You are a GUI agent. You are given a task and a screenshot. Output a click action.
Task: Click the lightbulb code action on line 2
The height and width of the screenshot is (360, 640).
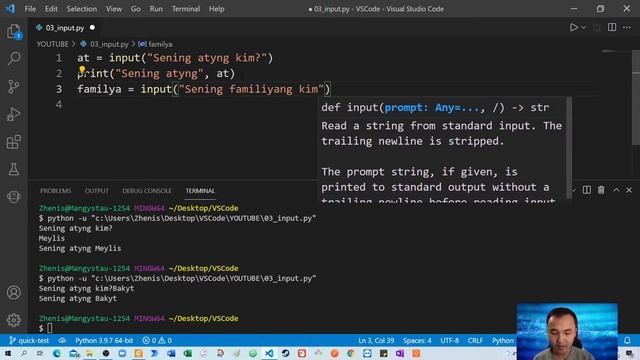(82, 70)
